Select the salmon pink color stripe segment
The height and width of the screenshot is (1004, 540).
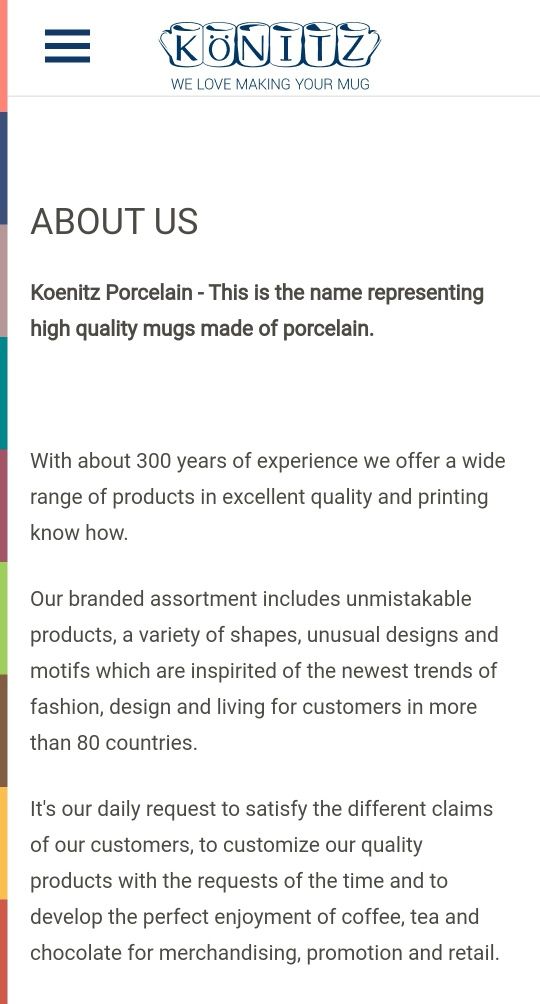tap(3, 56)
